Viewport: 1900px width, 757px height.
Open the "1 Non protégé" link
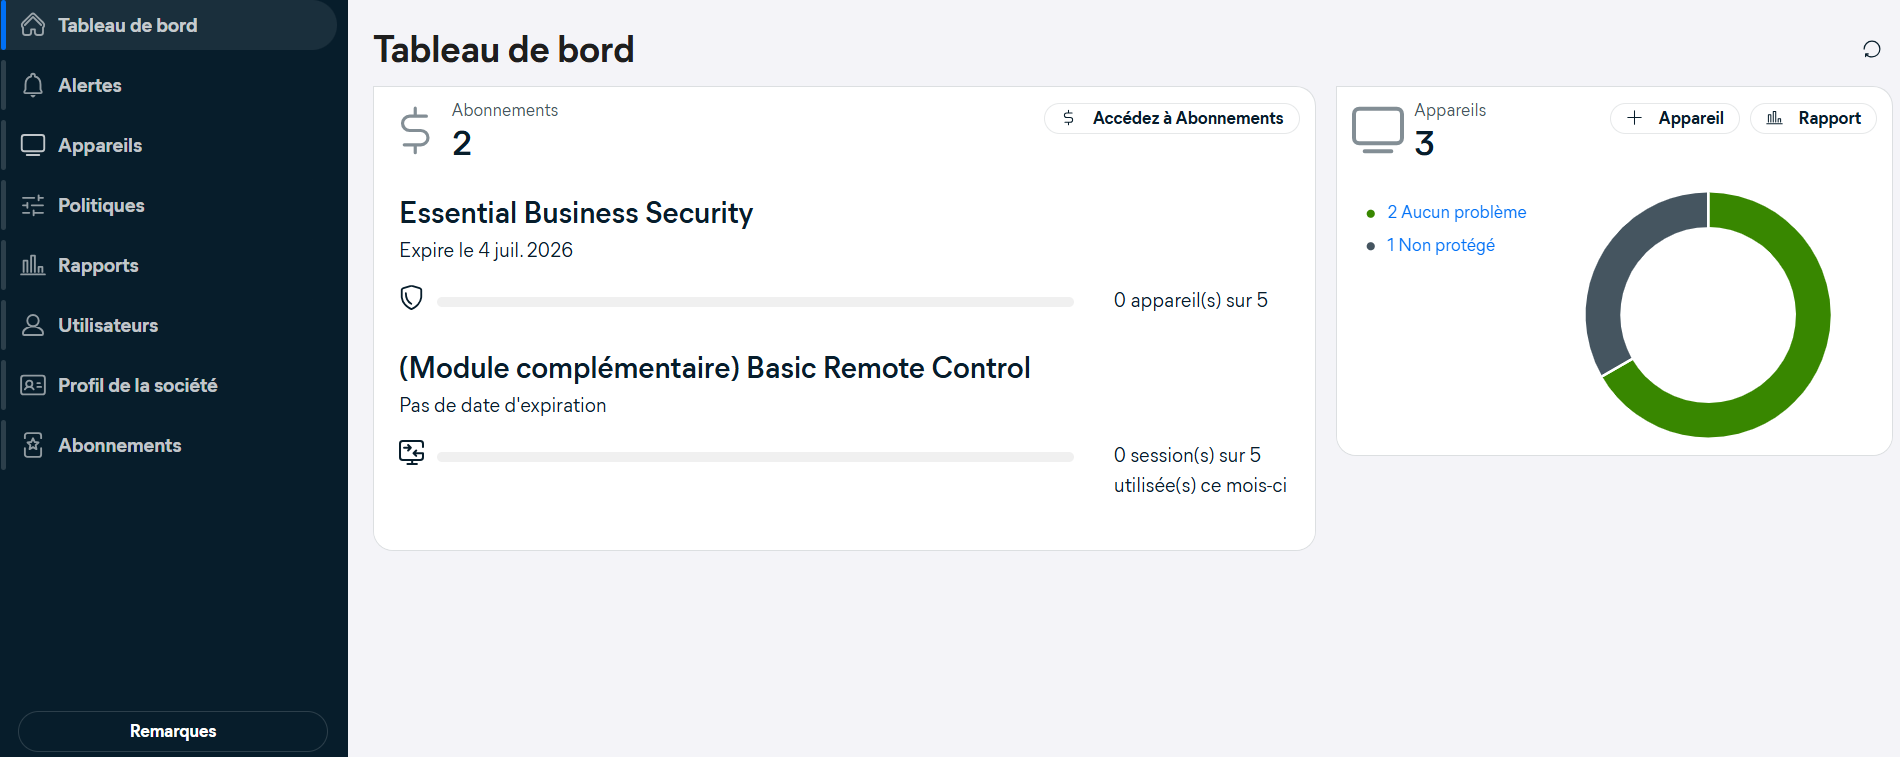(x=1440, y=245)
